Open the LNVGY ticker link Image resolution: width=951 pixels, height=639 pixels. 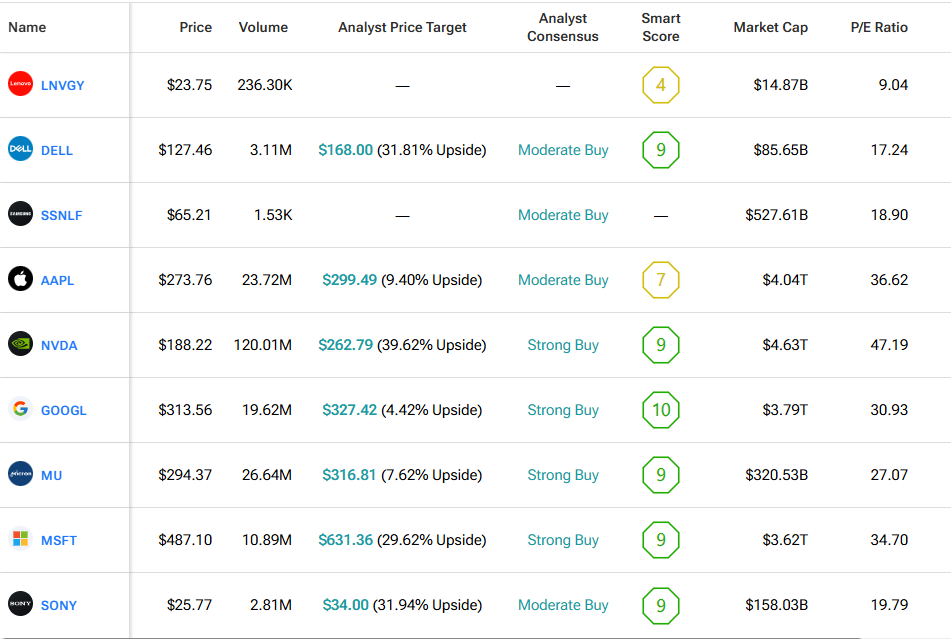tap(62, 85)
